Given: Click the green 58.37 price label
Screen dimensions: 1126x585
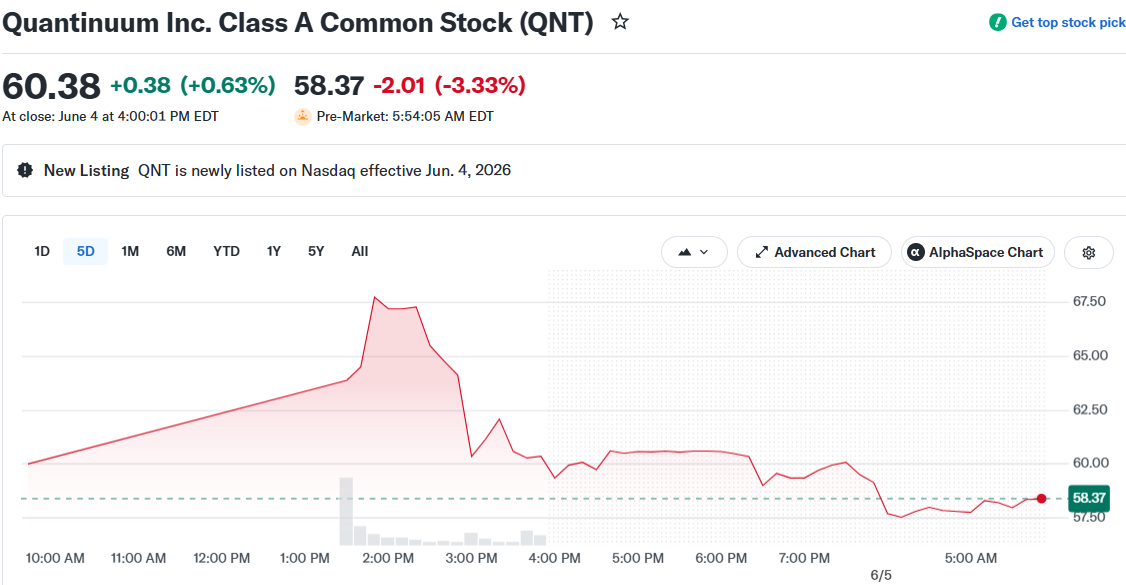Looking at the screenshot, I should click(1089, 497).
